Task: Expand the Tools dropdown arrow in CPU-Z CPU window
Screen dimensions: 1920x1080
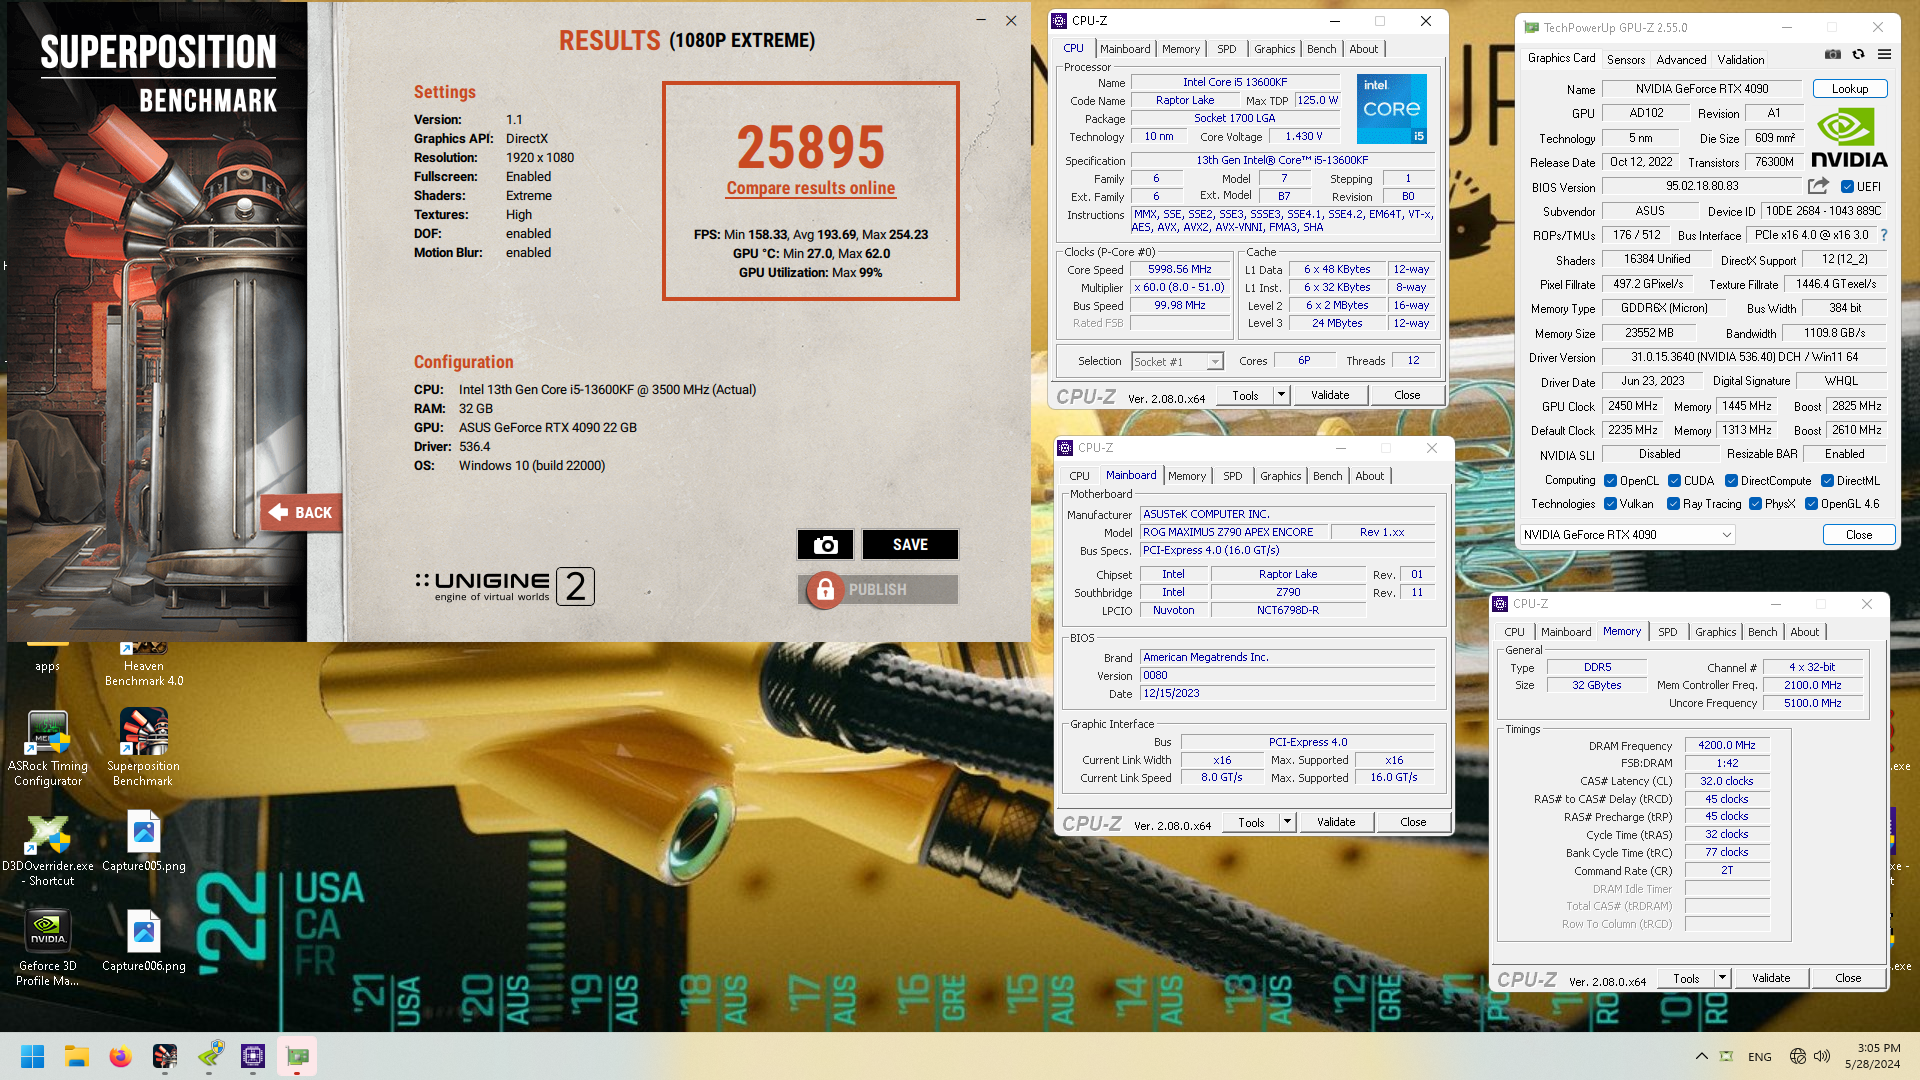Action: click(x=1281, y=395)
